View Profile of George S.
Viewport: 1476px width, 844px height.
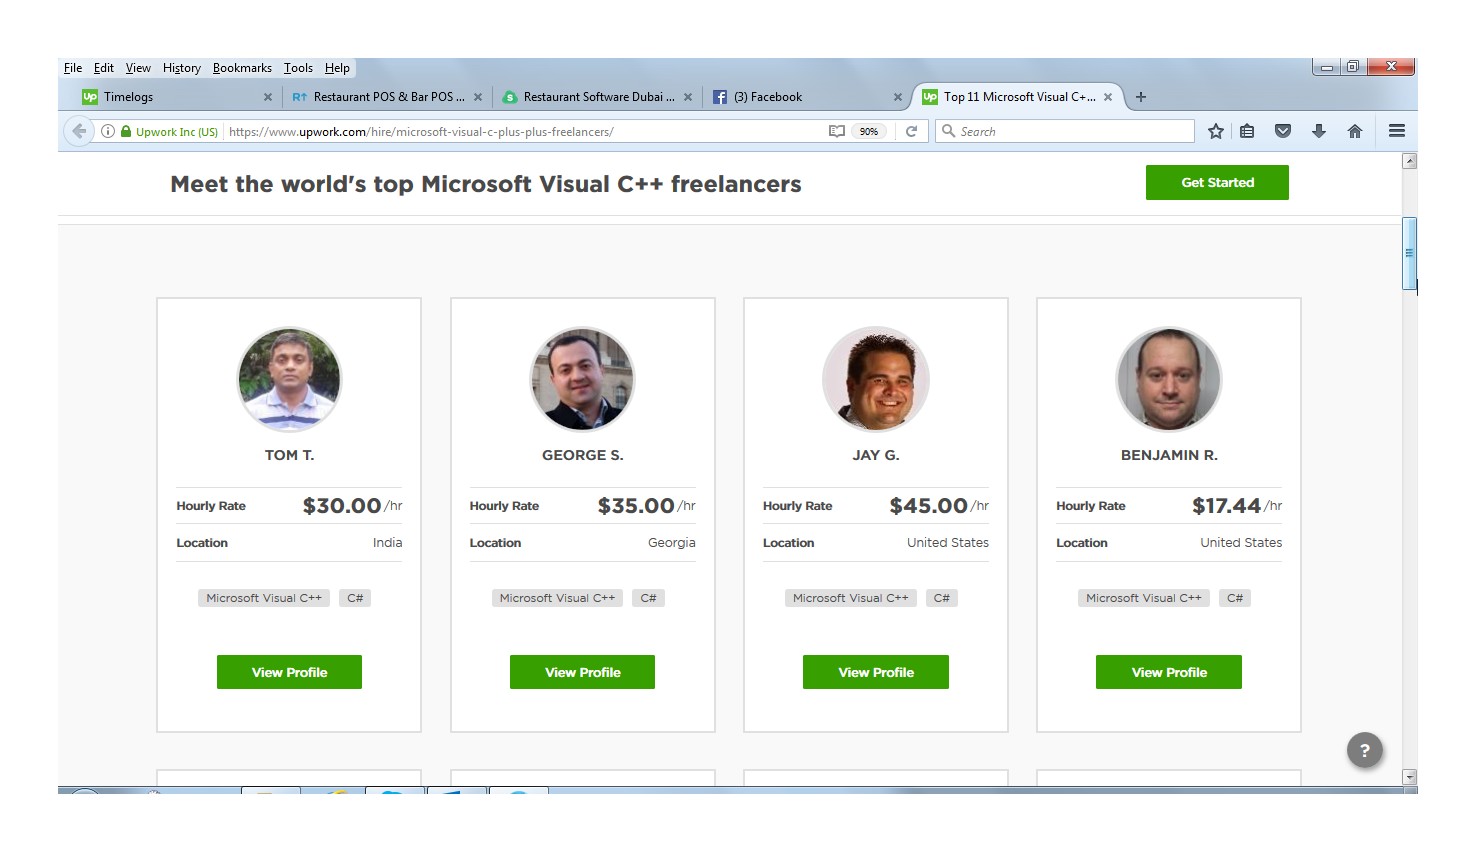[582, 672]
